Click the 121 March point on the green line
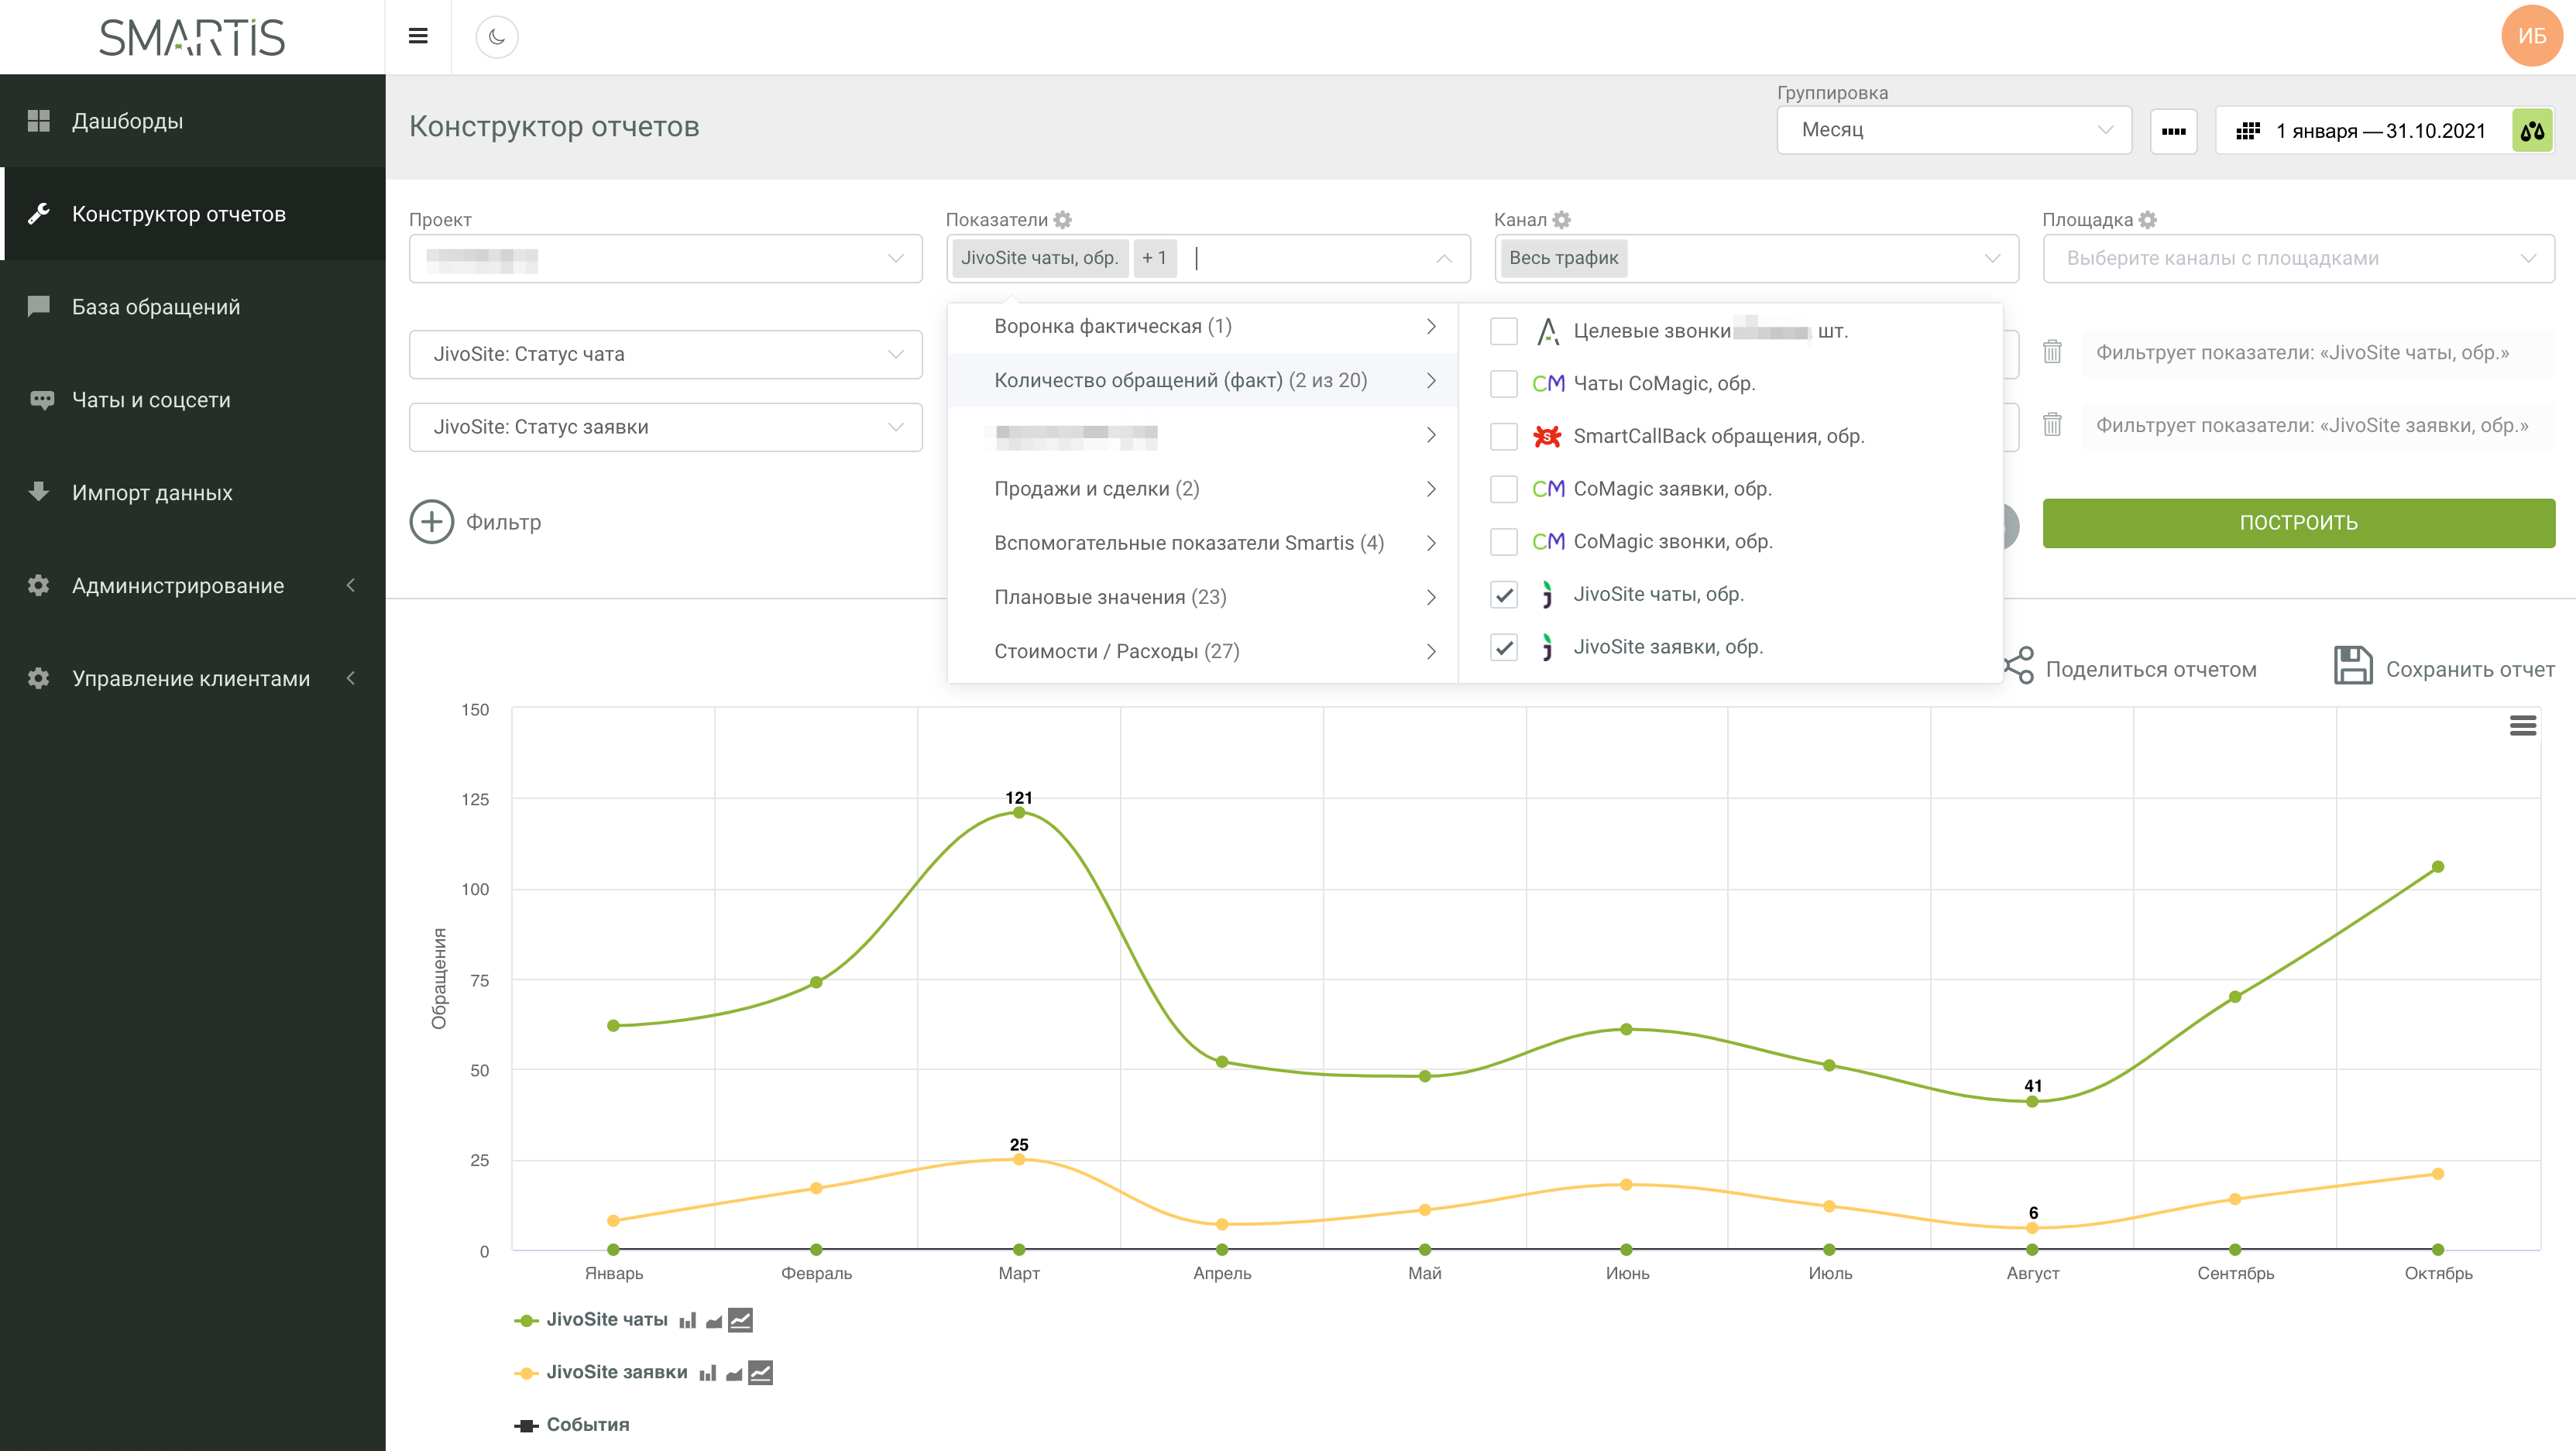Viewport: 2576px width, 1451px height. coord(1018,813)
